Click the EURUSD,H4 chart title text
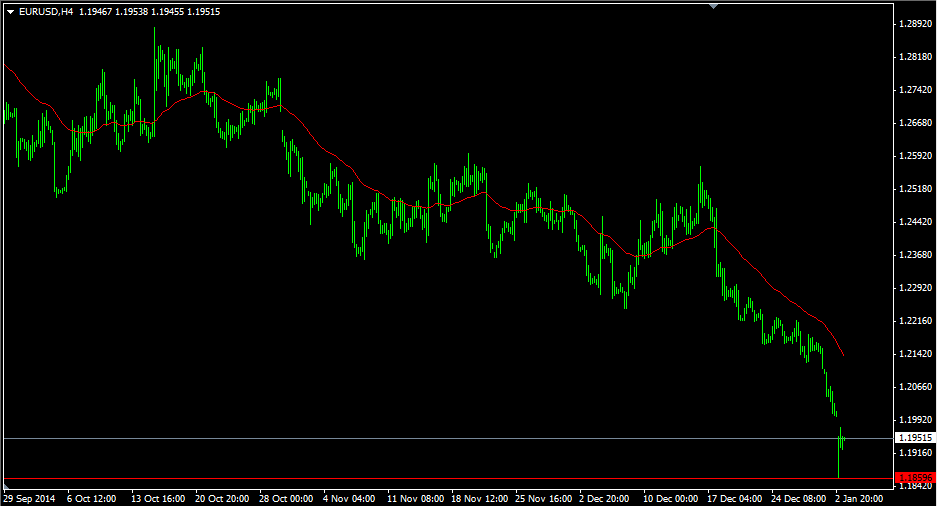This screenshot has width=938, height=506. pos(46,11)
